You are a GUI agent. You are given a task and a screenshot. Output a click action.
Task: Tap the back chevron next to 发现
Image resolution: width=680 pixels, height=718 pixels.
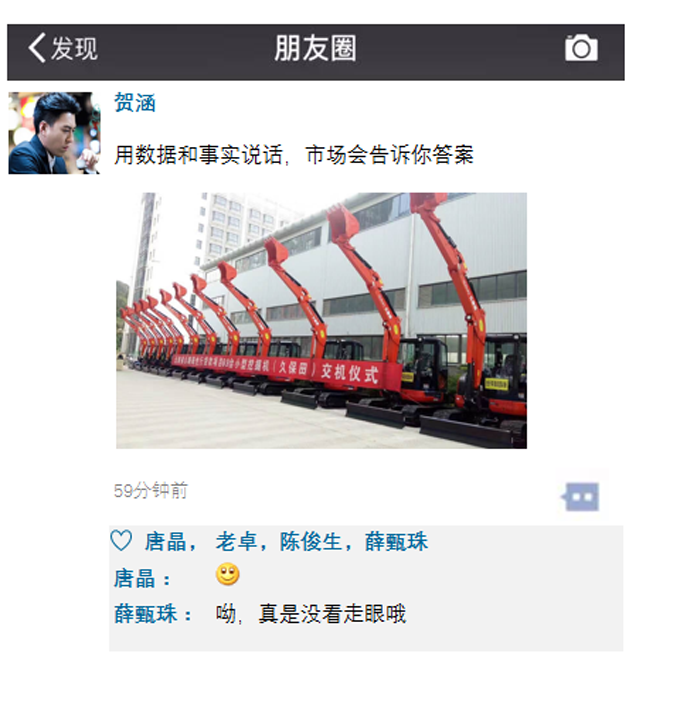[37, 48]
